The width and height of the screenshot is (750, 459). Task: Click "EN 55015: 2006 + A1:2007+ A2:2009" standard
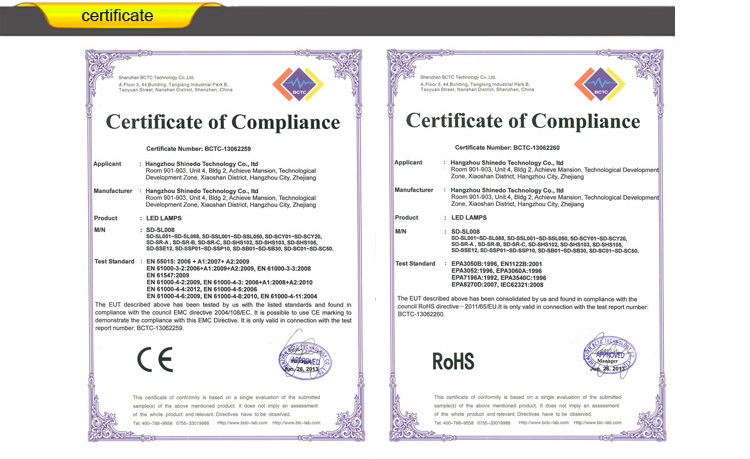[198, 262]
